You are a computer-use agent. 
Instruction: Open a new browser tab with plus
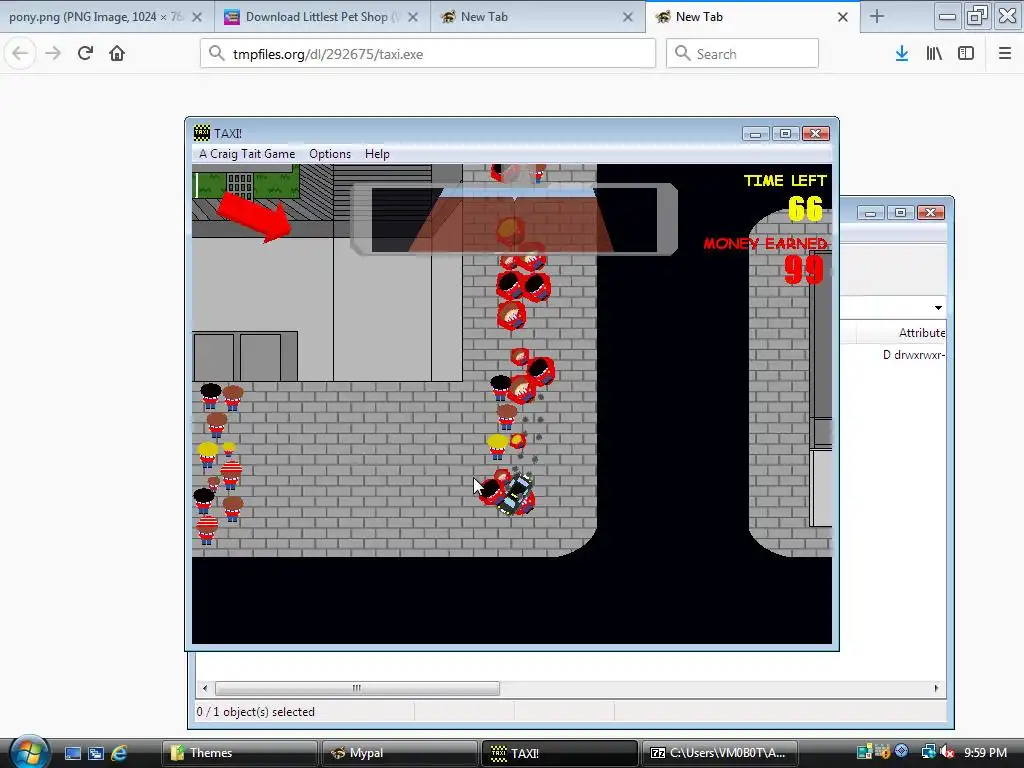coord(877,17)
